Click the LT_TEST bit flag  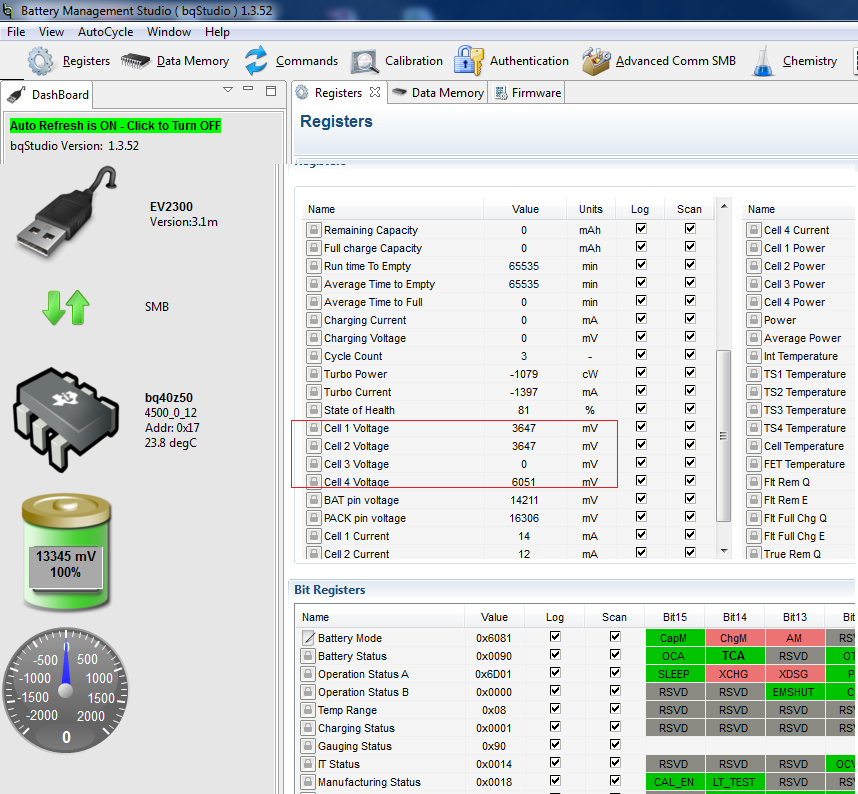coord(733,782)
